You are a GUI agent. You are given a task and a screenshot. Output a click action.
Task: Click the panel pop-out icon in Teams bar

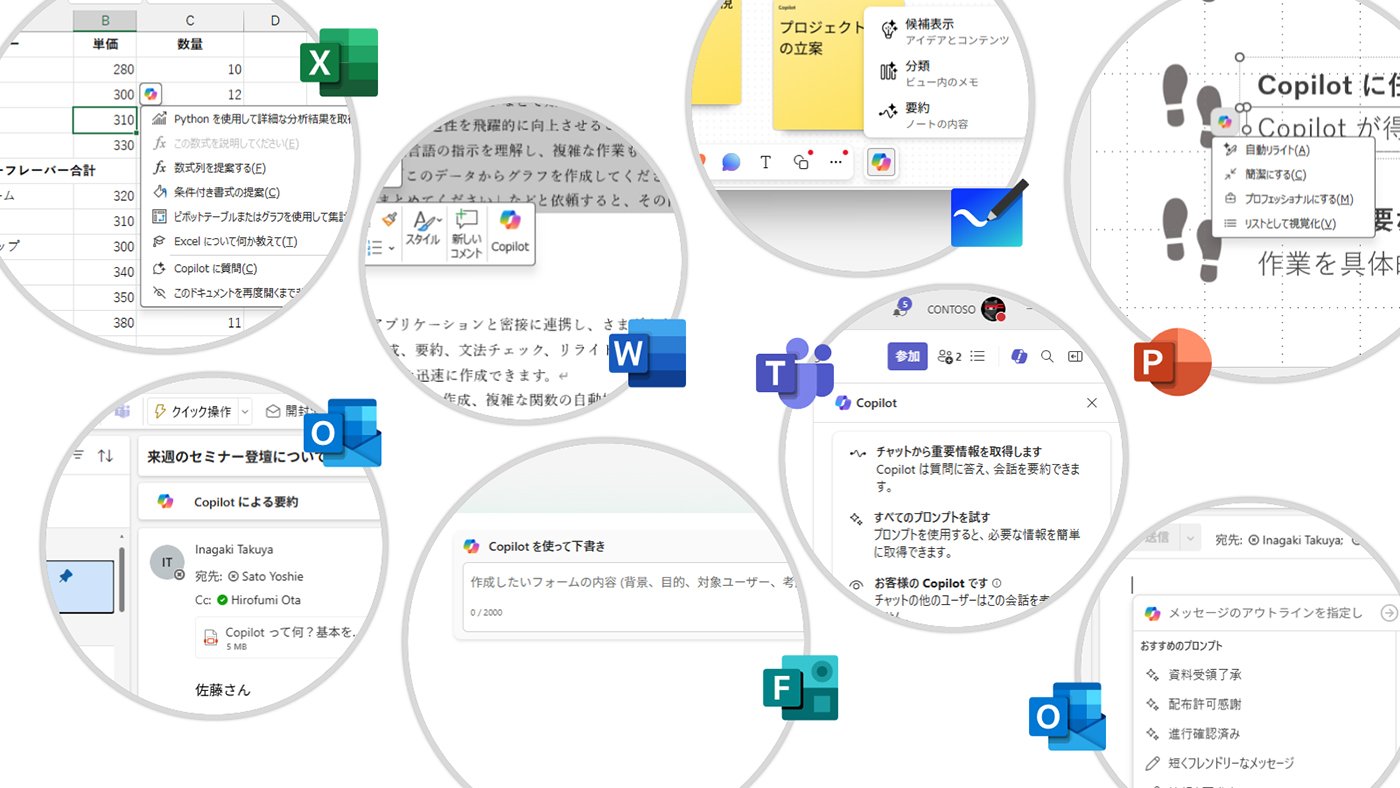coord(1075,356)
